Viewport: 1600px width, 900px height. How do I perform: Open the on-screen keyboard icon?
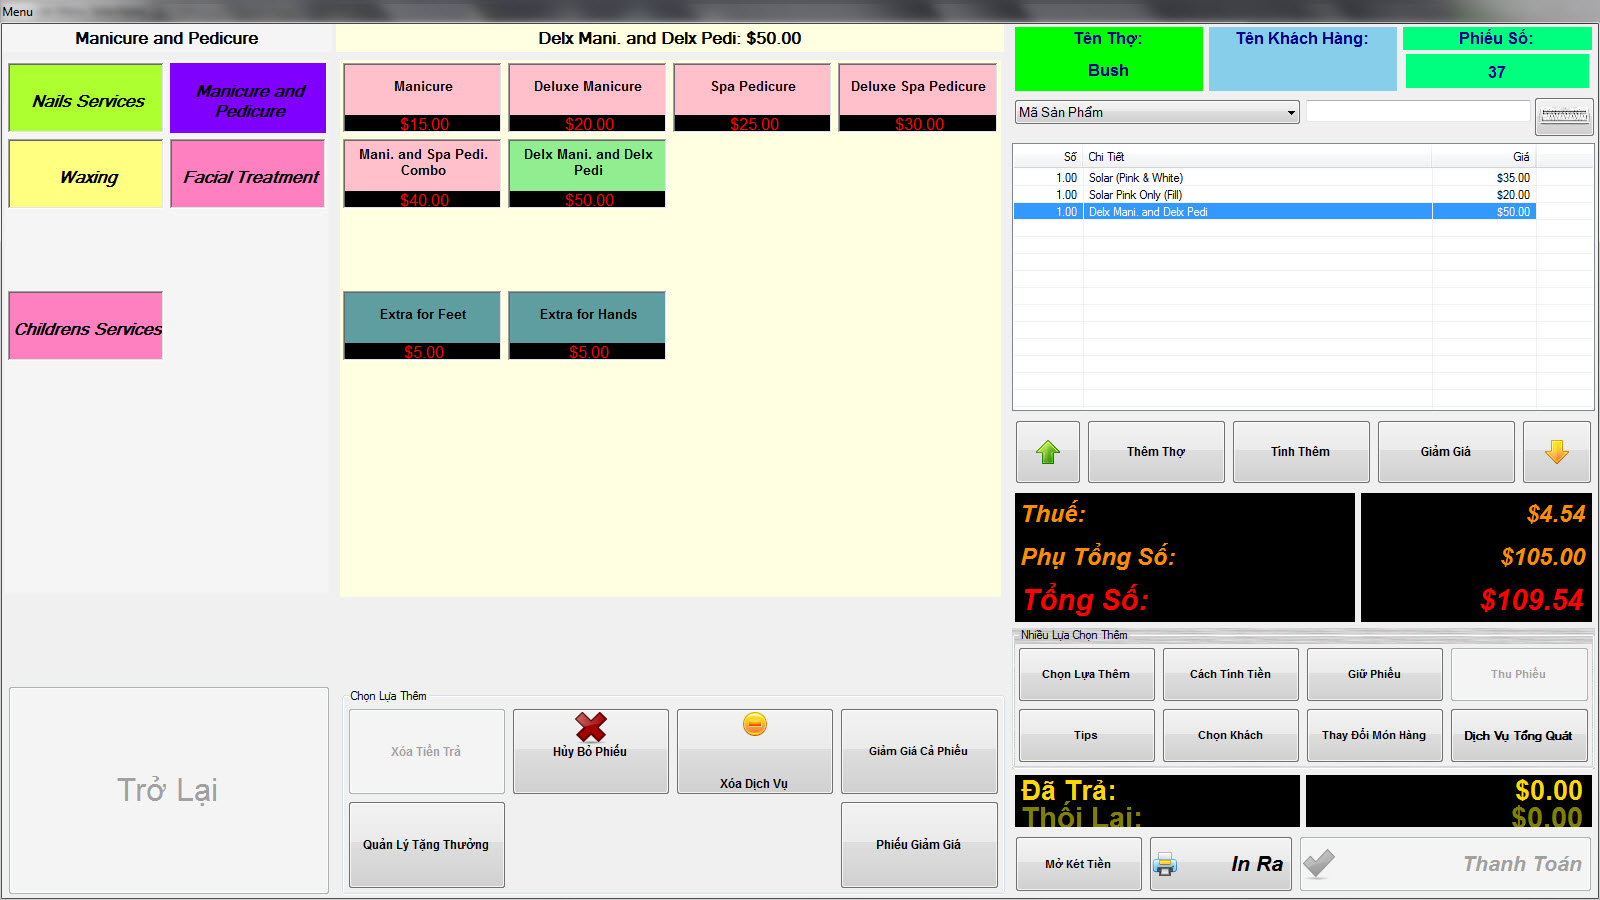point(1563,116)
